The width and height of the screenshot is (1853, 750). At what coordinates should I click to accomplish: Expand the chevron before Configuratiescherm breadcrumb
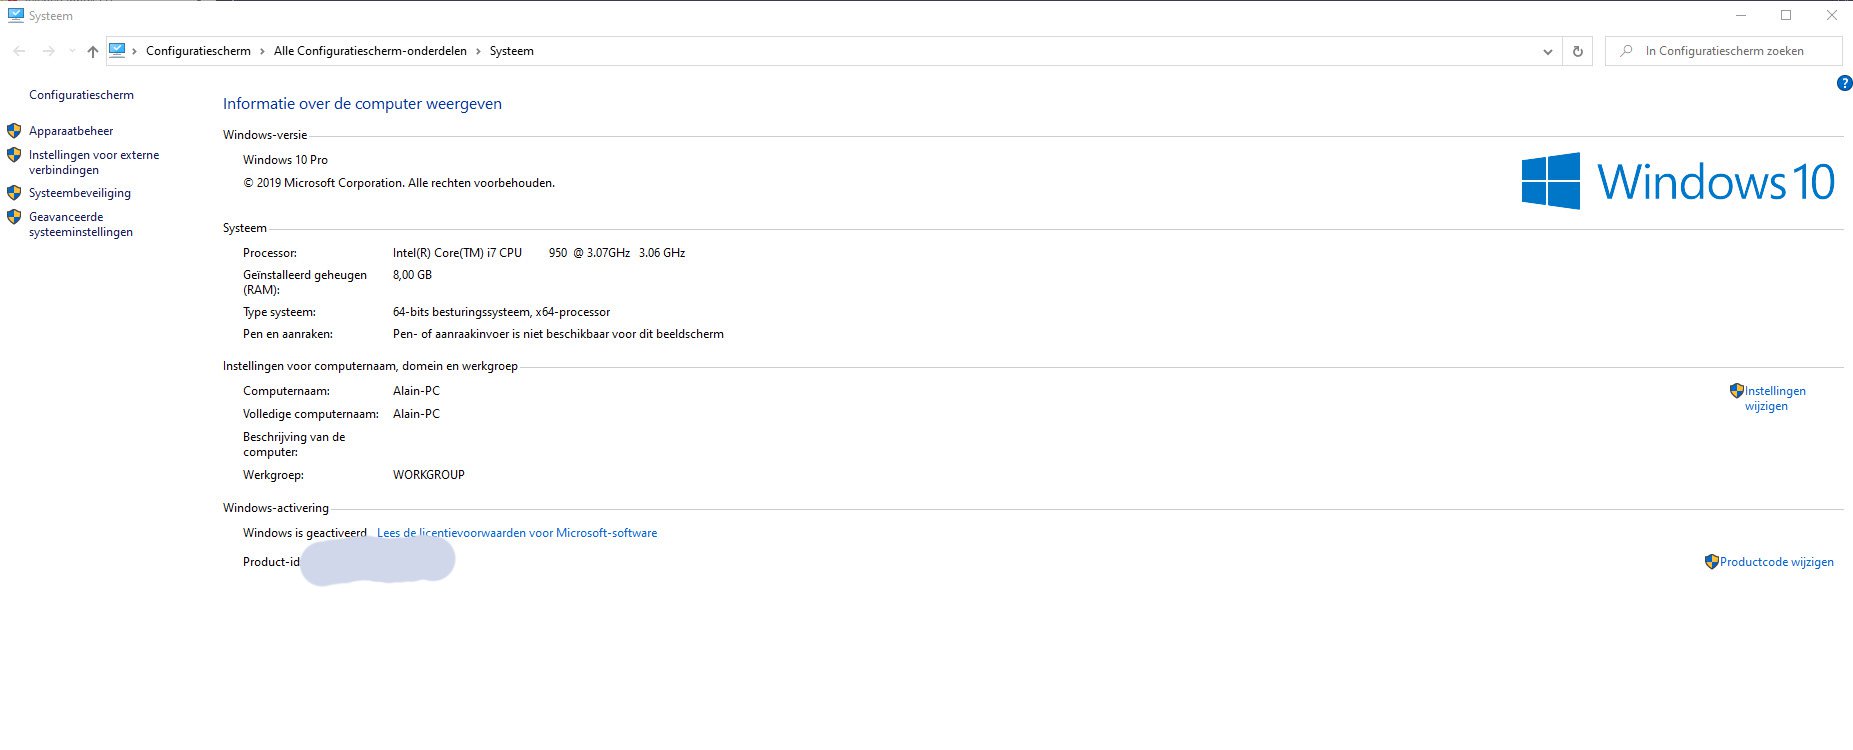pos(135,51)
